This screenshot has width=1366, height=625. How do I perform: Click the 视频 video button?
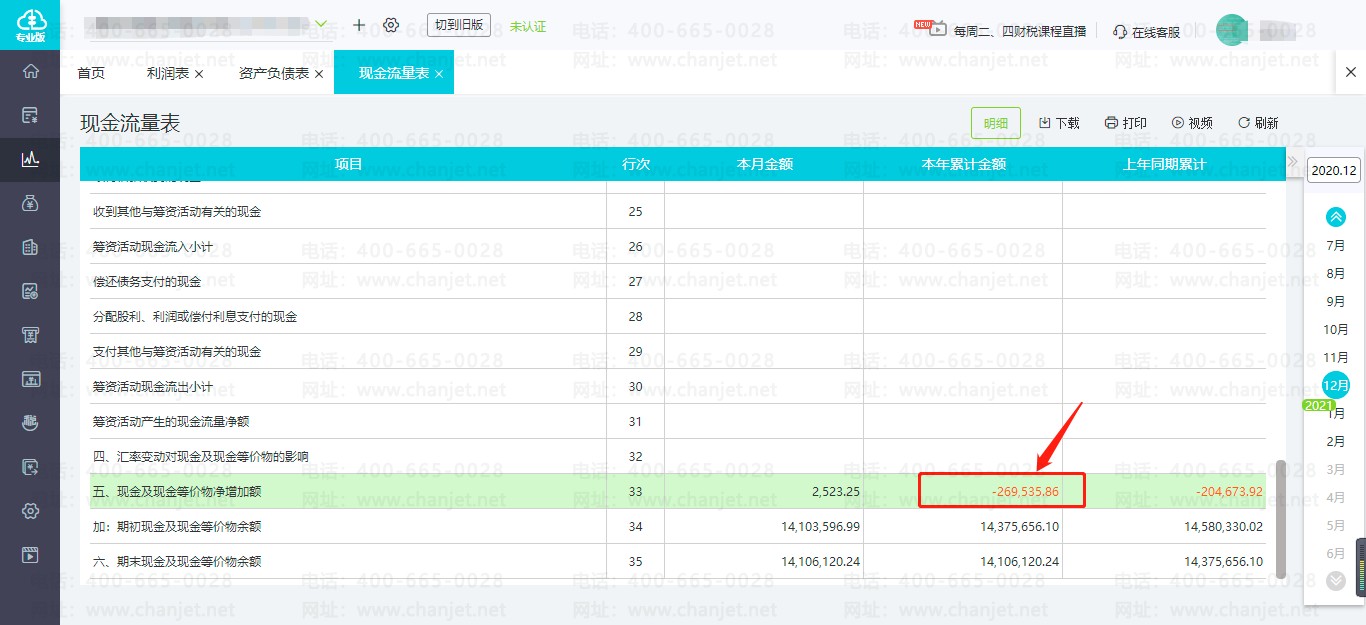[x=1192, y=123]
